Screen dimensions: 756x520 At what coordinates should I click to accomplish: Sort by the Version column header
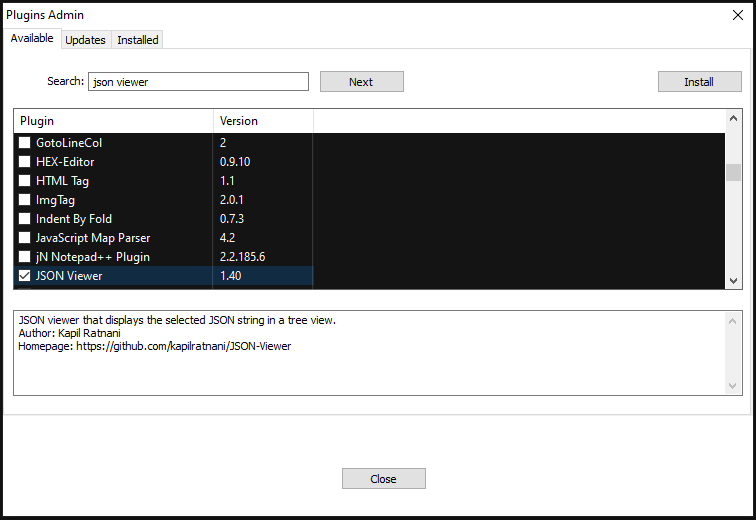coord(263,121)
